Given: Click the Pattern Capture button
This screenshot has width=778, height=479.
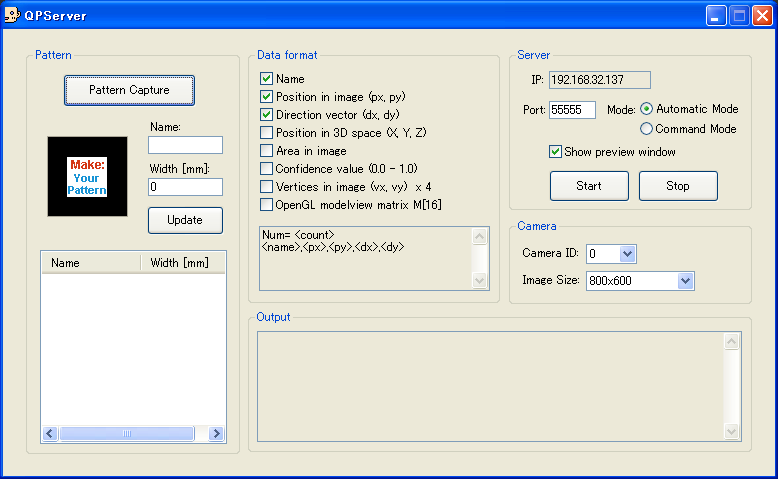Looking at the screenshot, I should click(129, 90).
